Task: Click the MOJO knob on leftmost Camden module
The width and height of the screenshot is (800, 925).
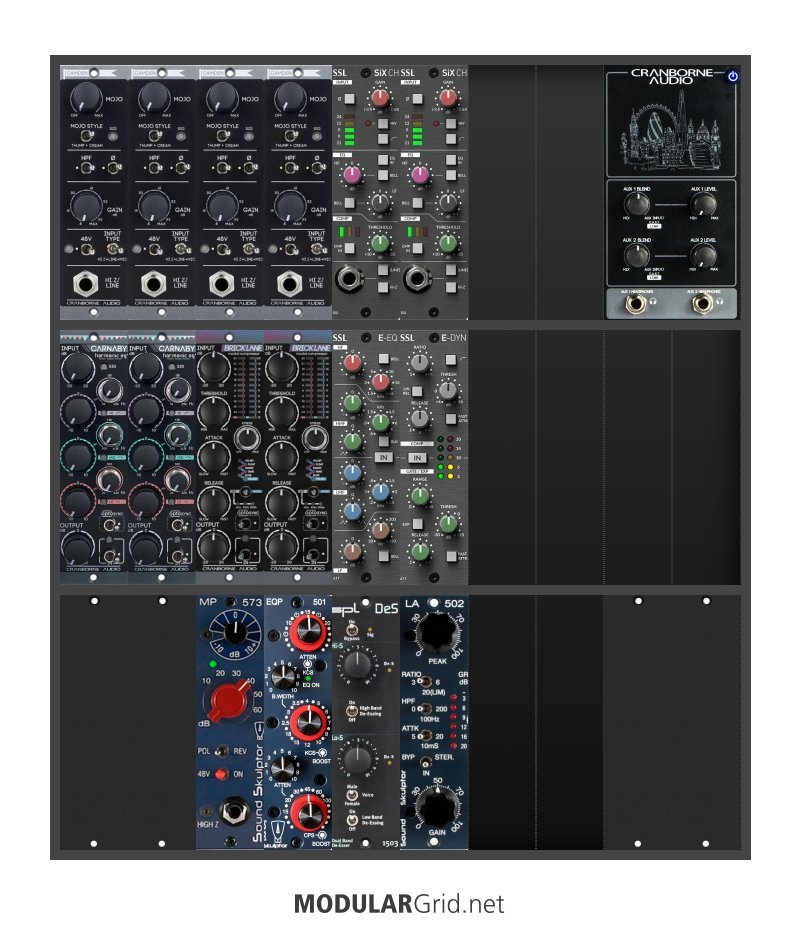Action: tap(86, 96)
